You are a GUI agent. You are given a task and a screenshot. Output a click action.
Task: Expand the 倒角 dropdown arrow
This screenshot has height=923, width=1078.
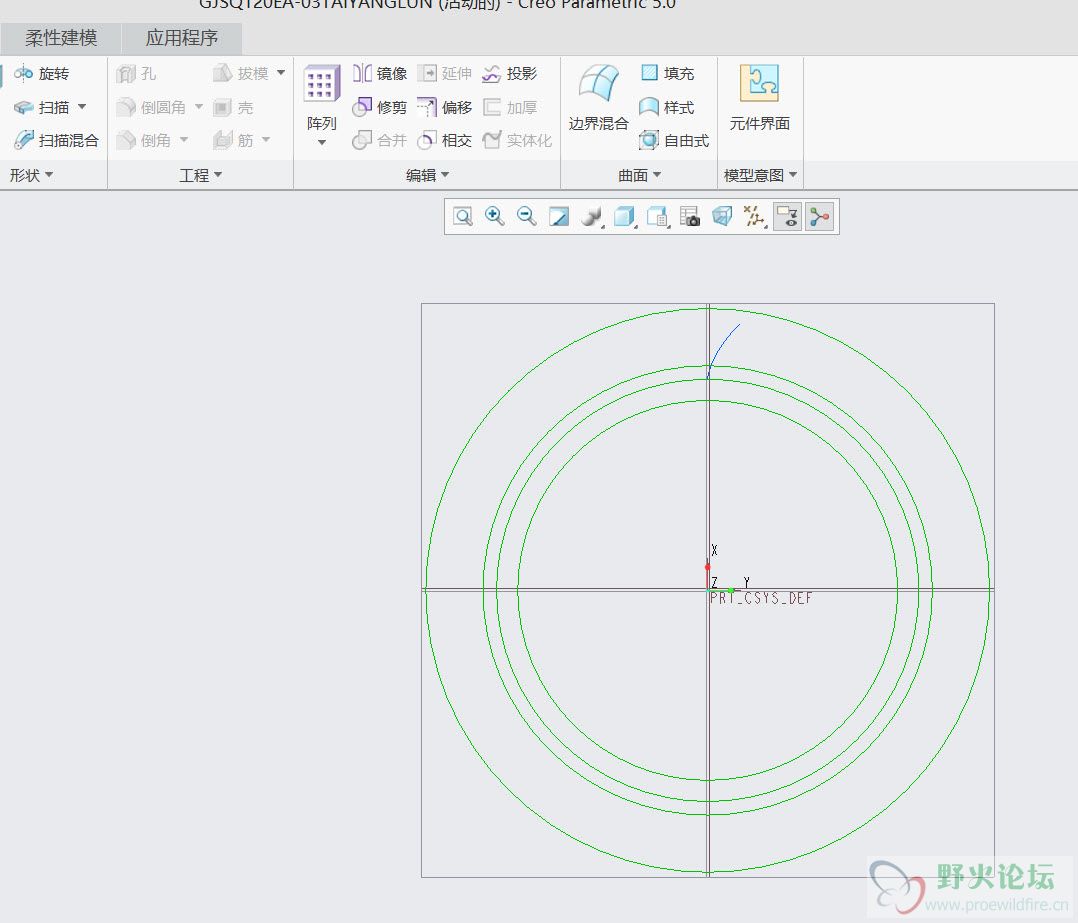click(184, 140)
